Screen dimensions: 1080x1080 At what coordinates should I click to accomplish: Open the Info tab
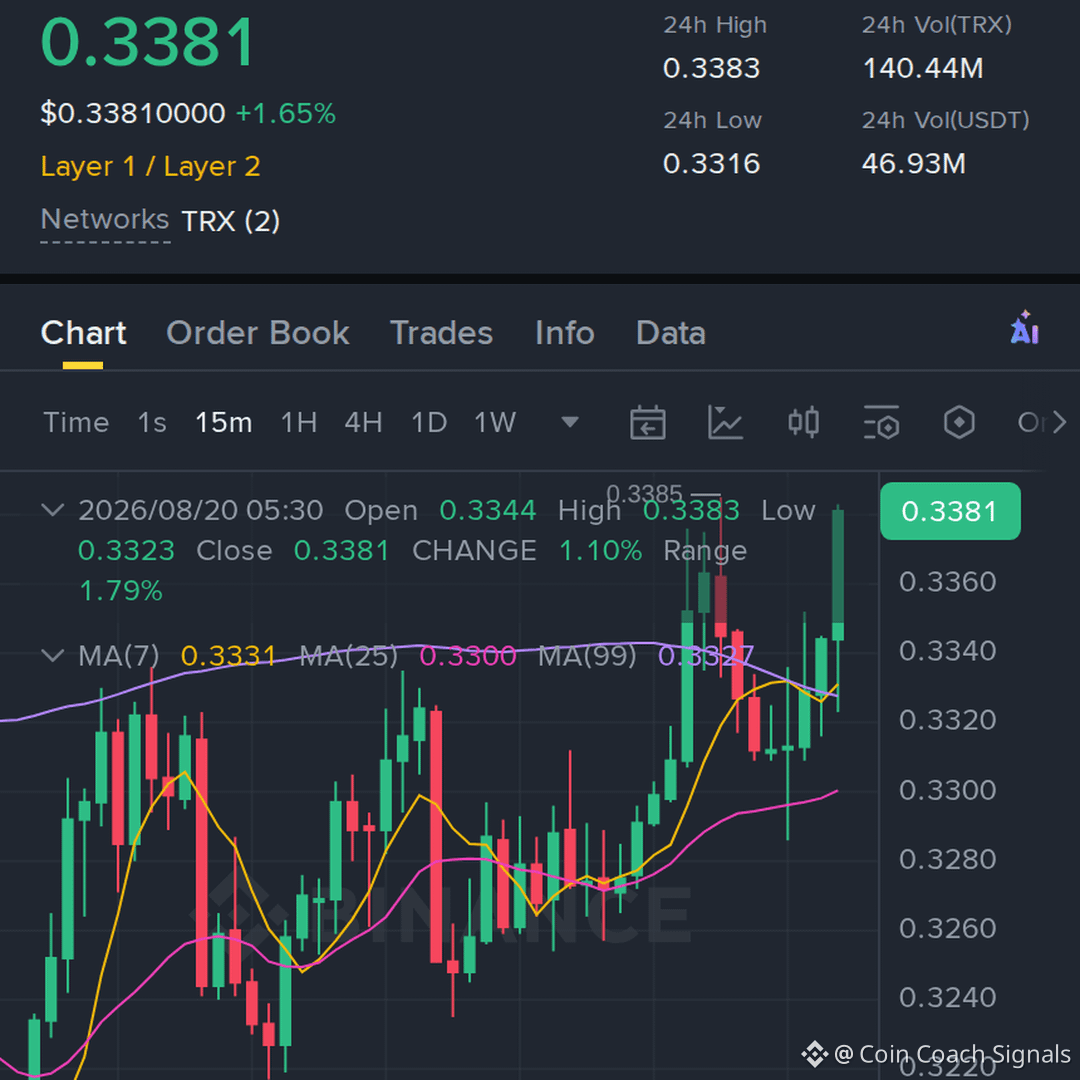pos(565,333)
